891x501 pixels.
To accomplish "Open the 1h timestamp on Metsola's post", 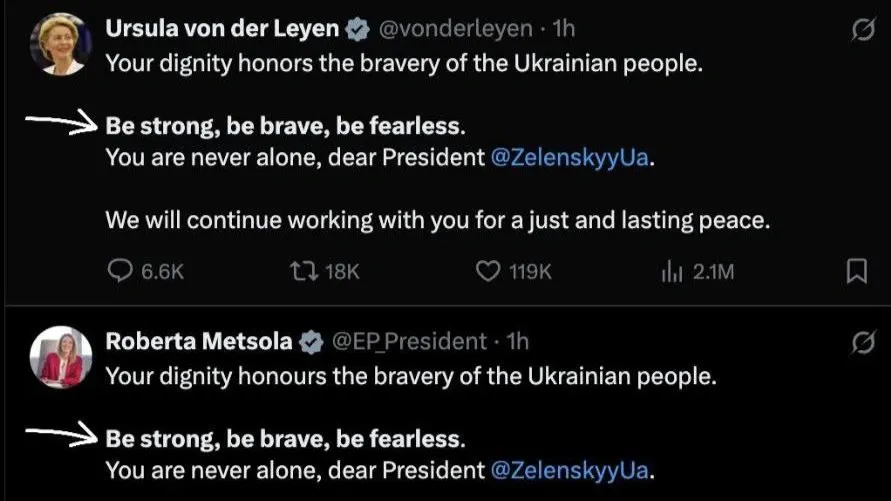I will 517,342.
